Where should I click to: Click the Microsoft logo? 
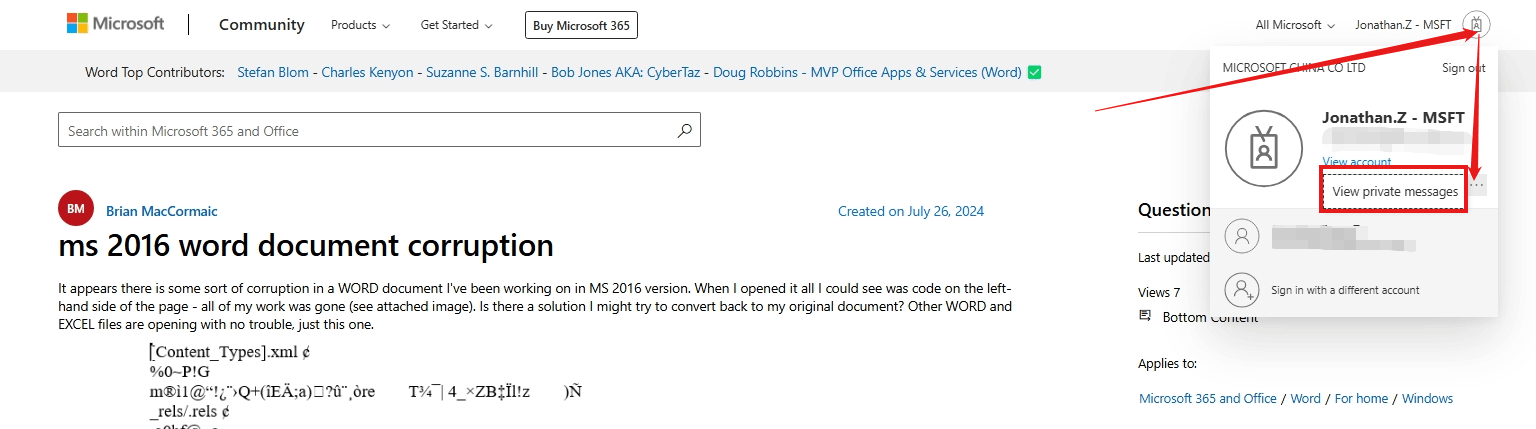click(x=115, y=23)
